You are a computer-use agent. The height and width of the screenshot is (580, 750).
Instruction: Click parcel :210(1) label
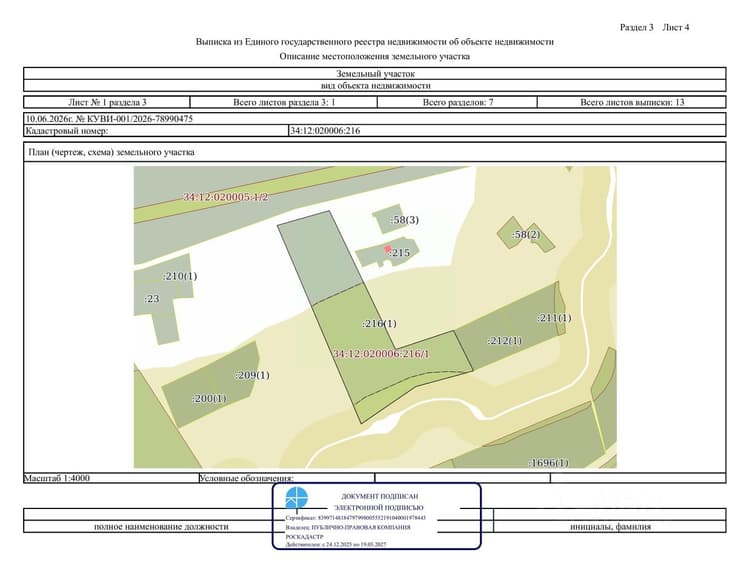(180, 276)
